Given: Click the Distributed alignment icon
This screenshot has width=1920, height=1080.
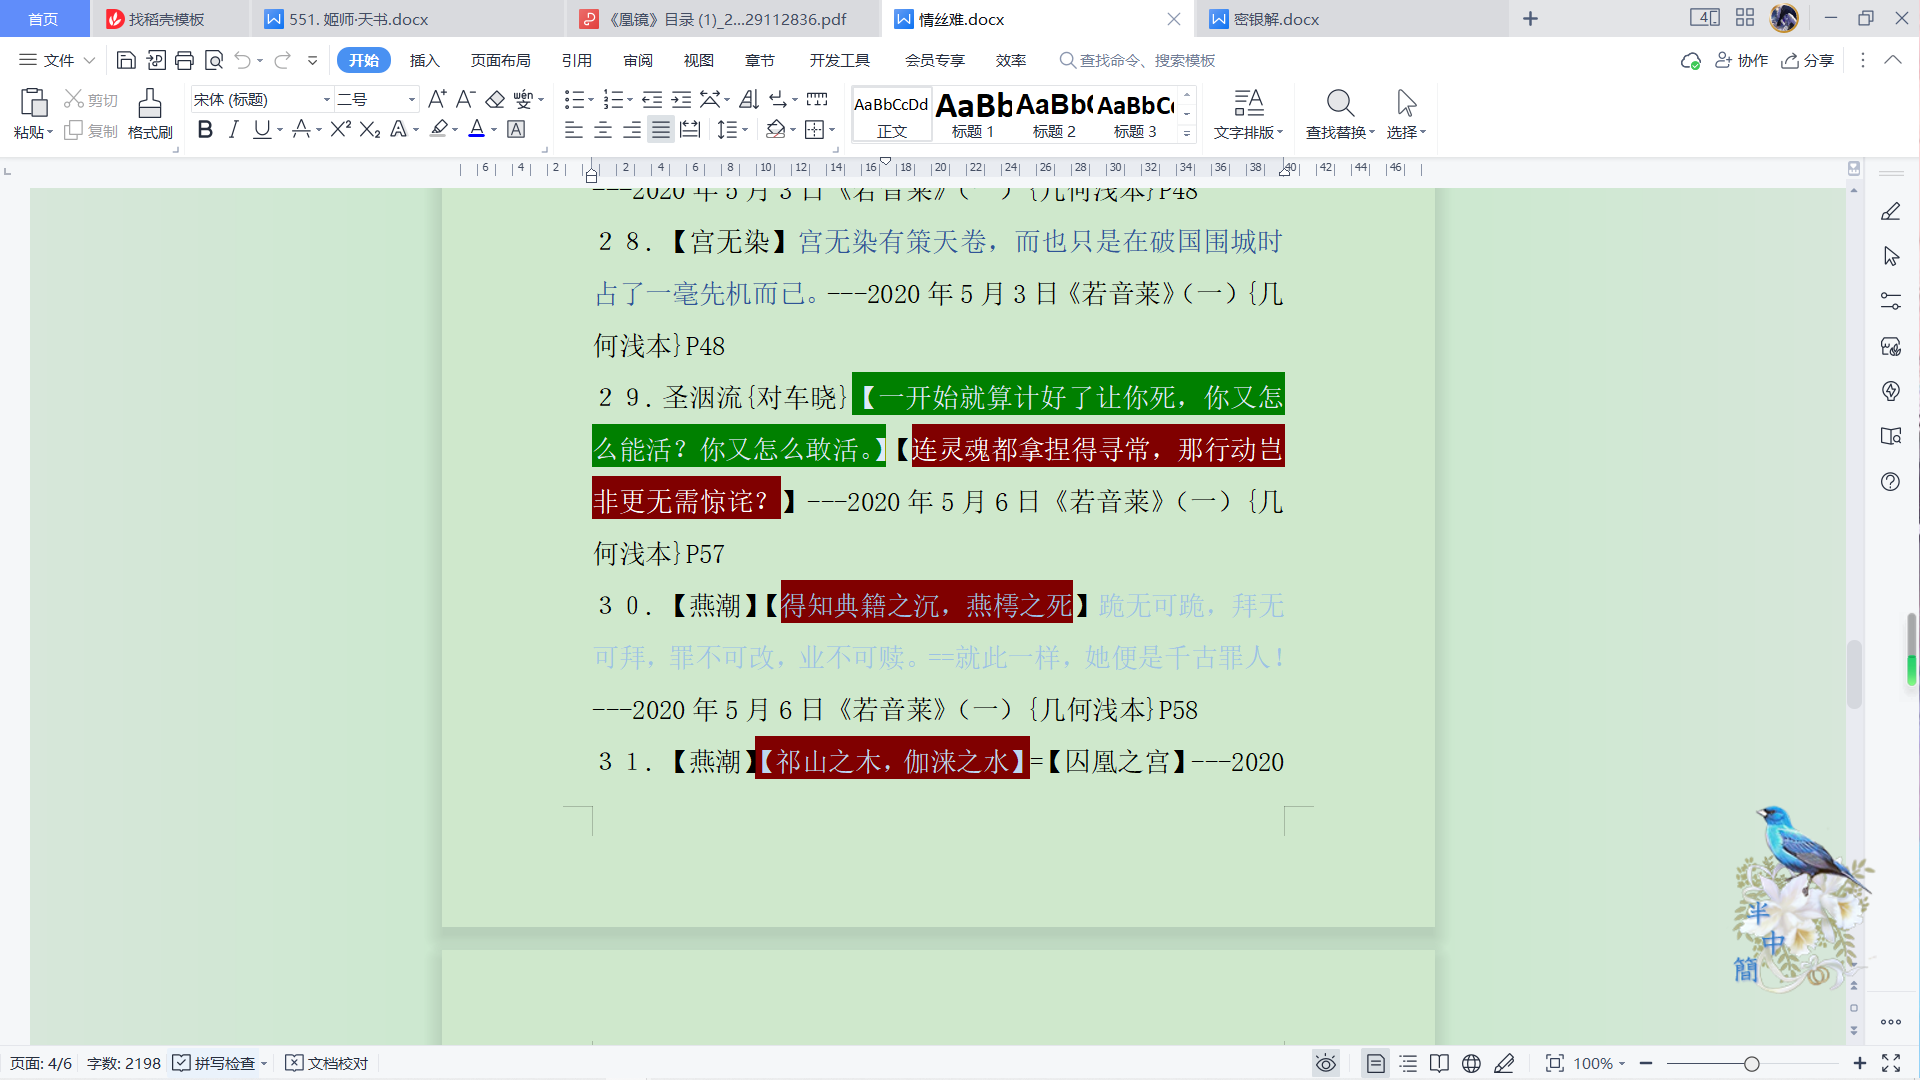Looking at the screenshot, I should [x=690, y=130].
